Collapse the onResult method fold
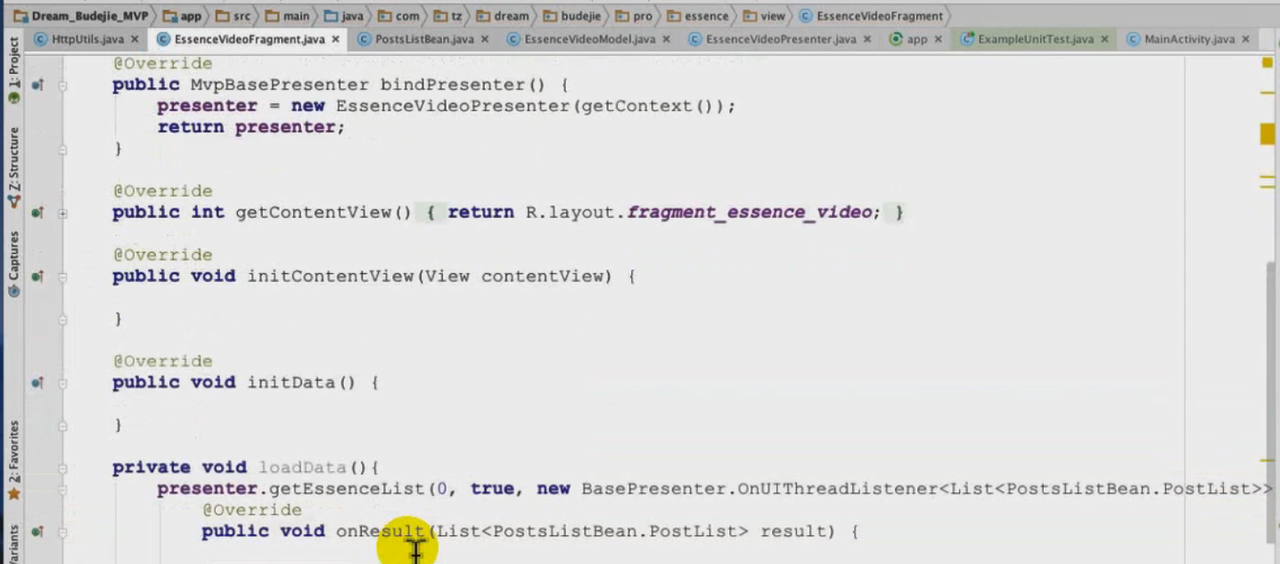The height and width of the screenshot is (564, 1280). click(x=62, y=531)
